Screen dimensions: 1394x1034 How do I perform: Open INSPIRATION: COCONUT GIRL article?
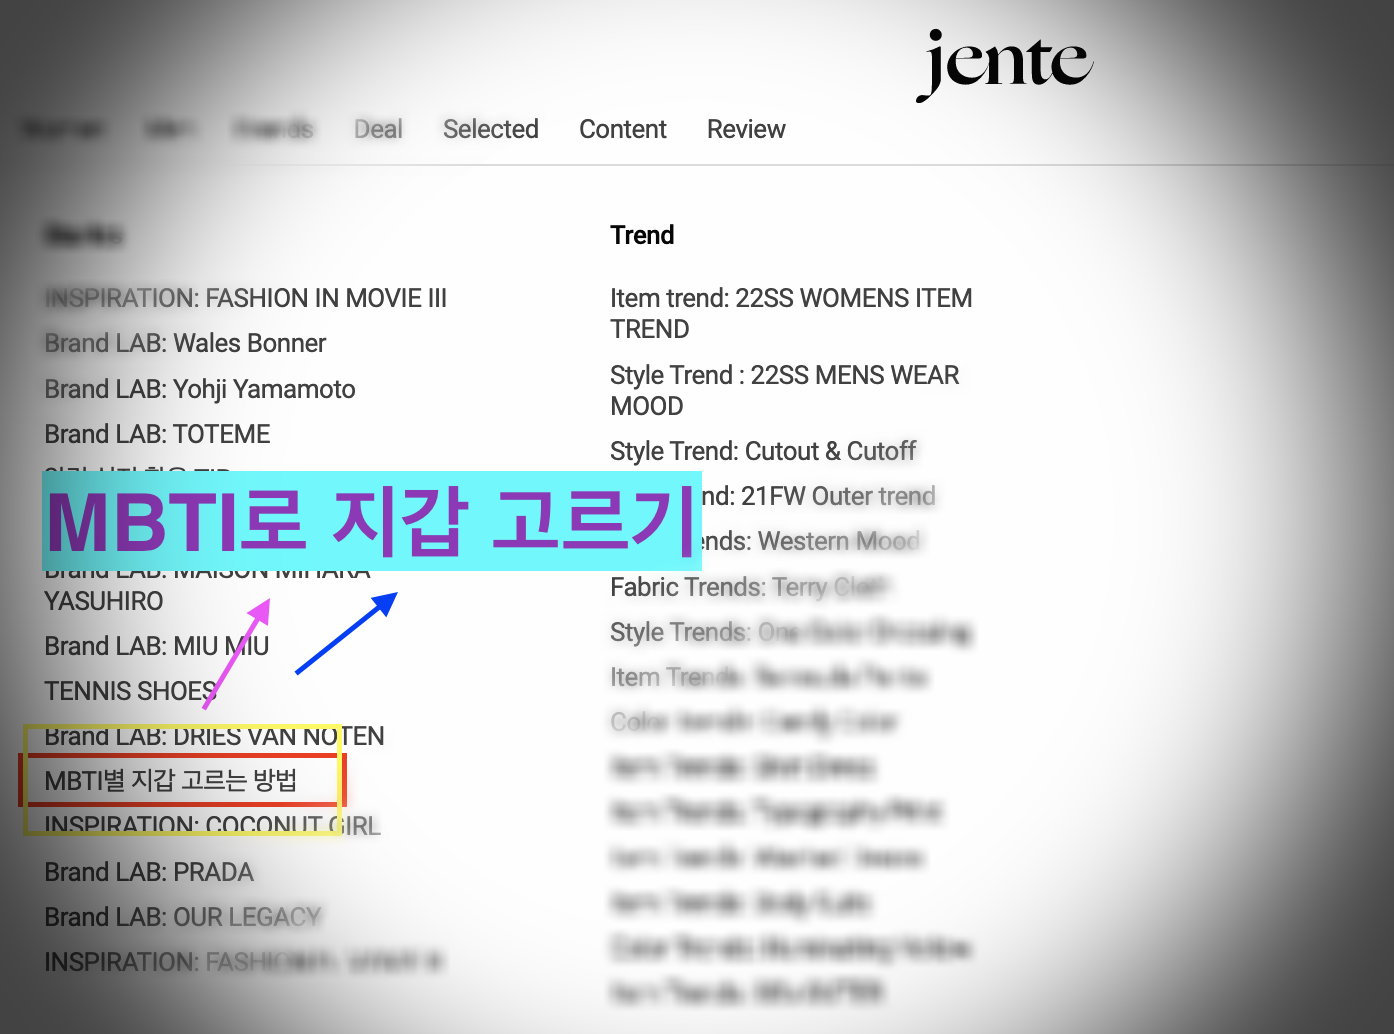tap(212, 826)
